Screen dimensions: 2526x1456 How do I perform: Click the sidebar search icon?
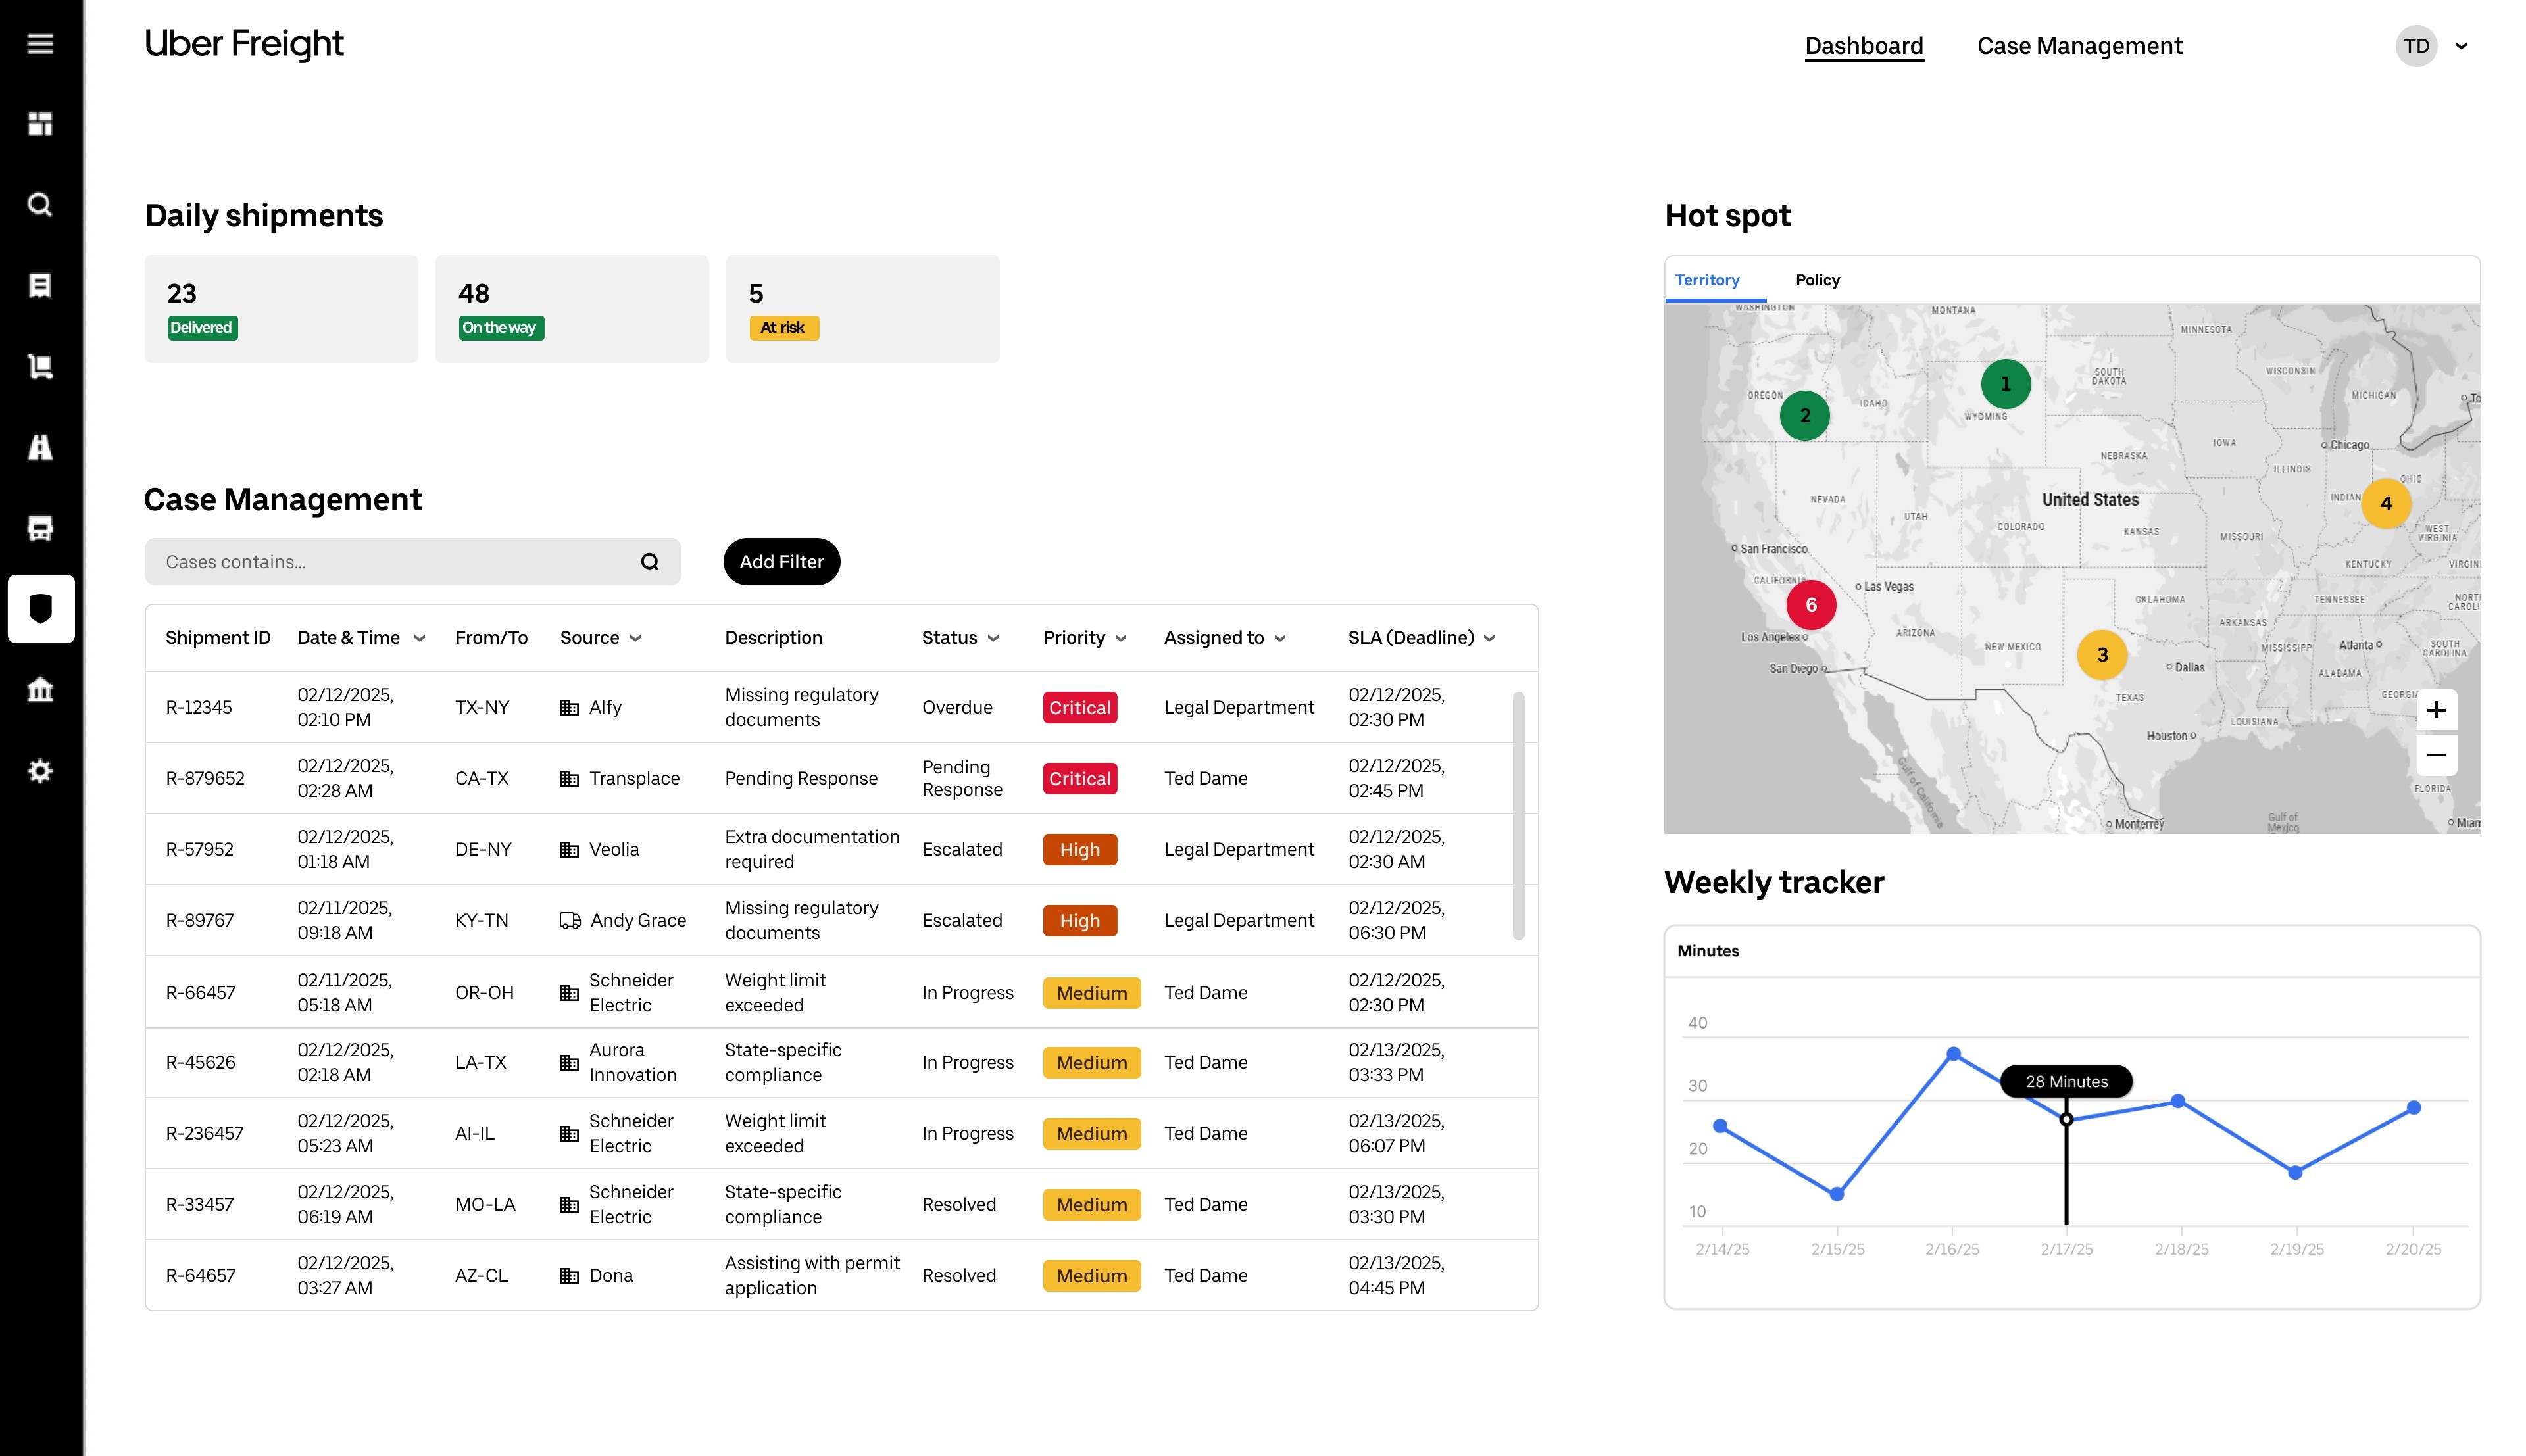[40, 205]
